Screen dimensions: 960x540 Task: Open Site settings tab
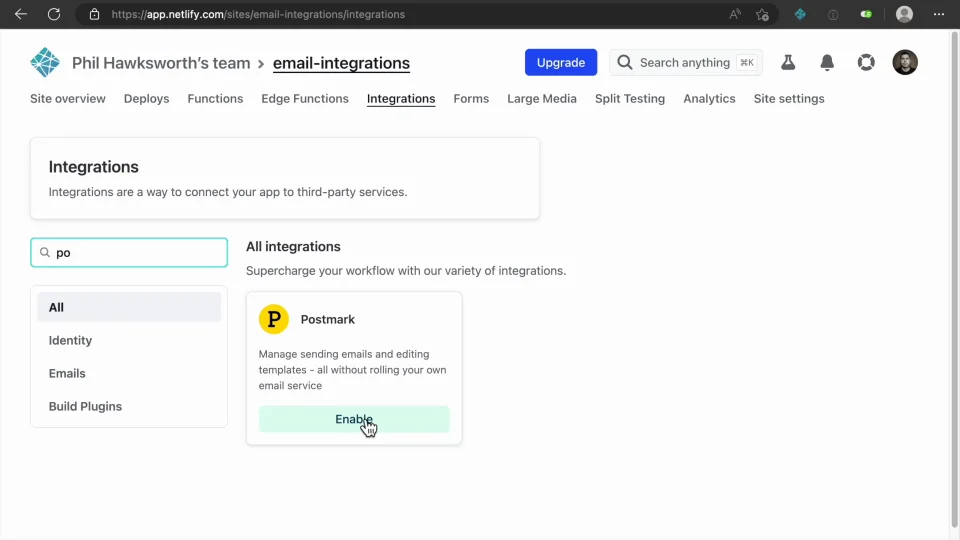click(789, 99)
